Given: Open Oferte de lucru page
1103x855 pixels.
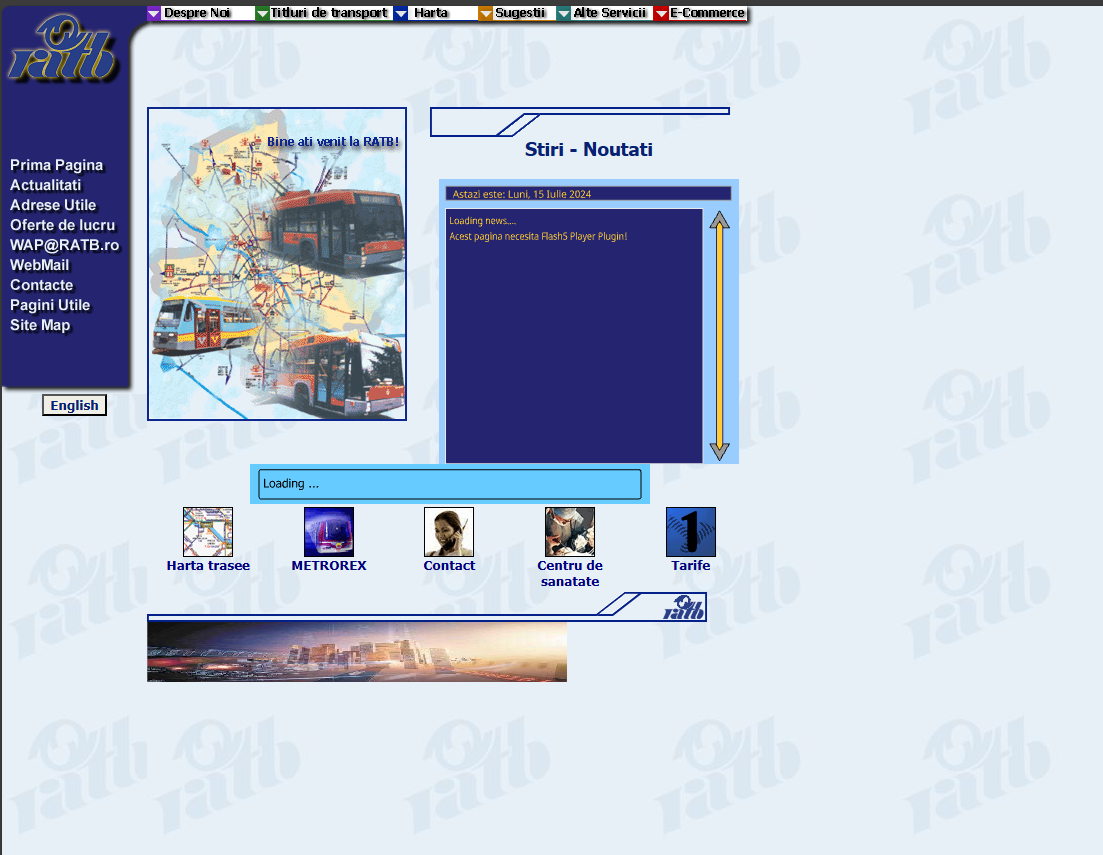Looking at the screenshot, I should tap(63, 225).
